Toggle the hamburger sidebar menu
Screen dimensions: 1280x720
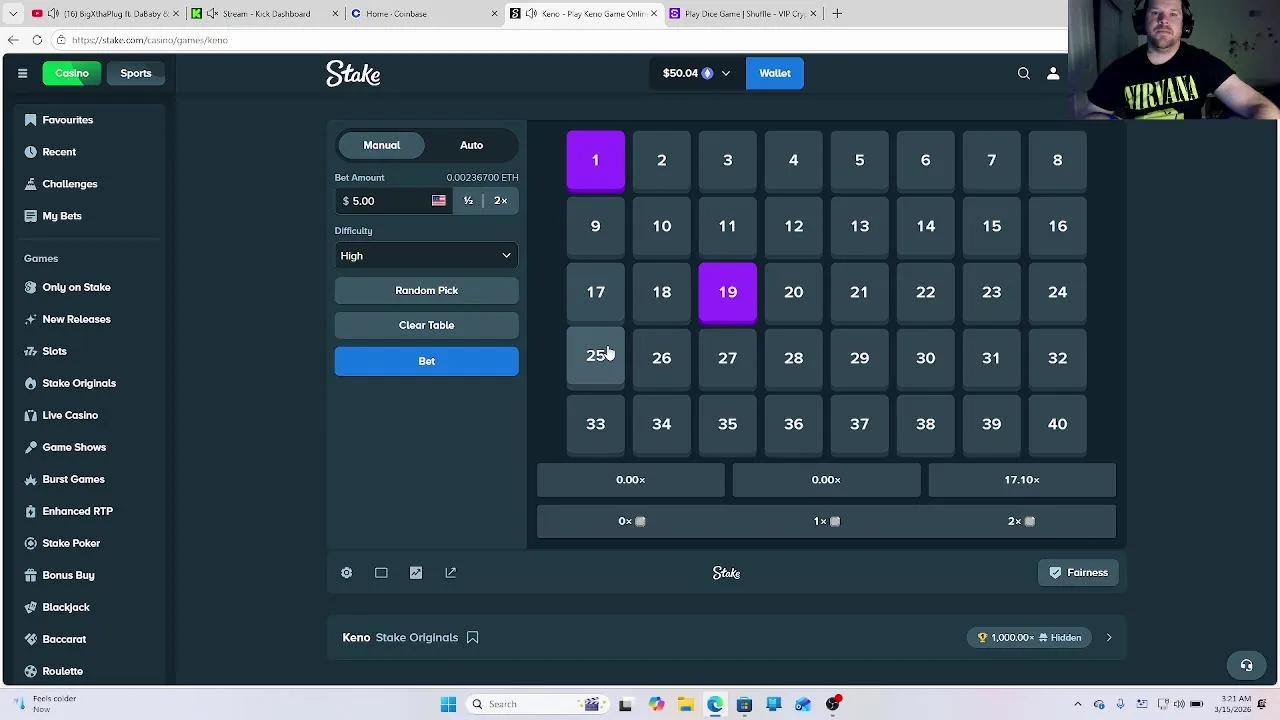point(22,73)
